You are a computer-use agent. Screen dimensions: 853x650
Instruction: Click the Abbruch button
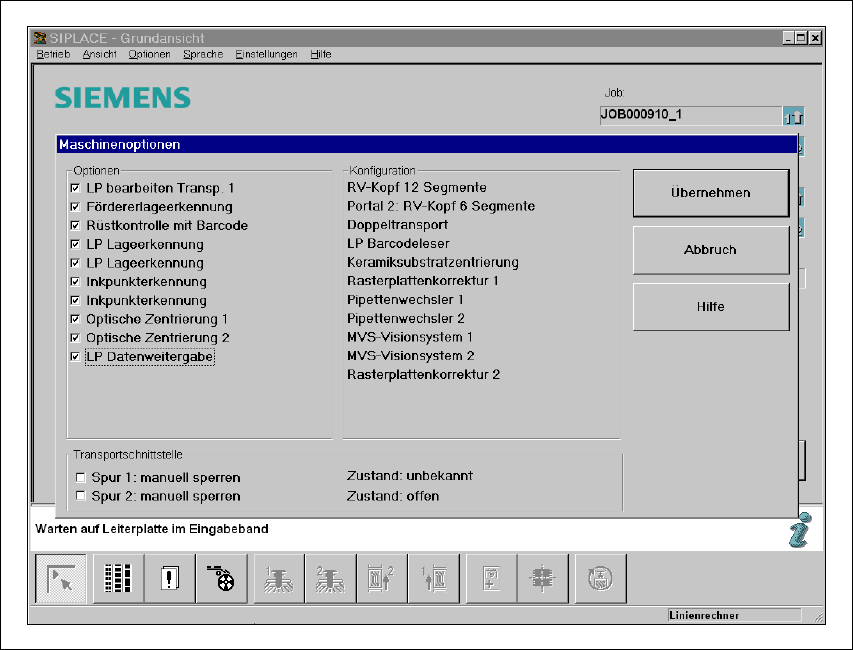[x=711, y=250]
